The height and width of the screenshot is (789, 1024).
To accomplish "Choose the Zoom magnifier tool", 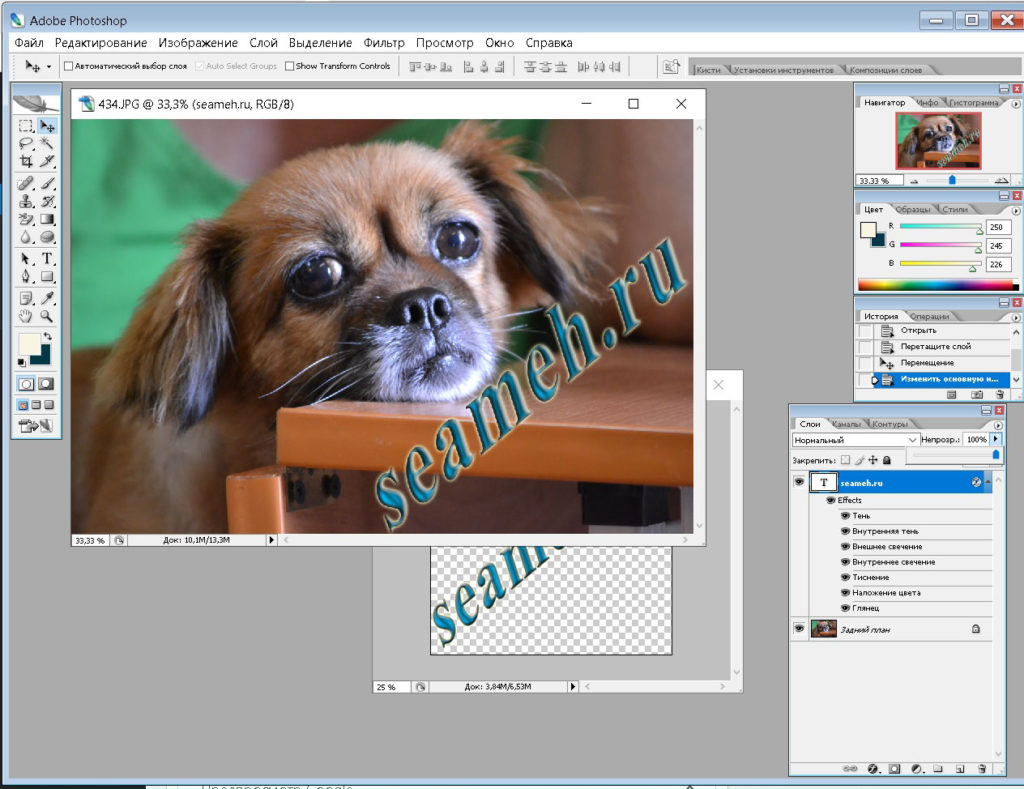I will coord(47,316).
